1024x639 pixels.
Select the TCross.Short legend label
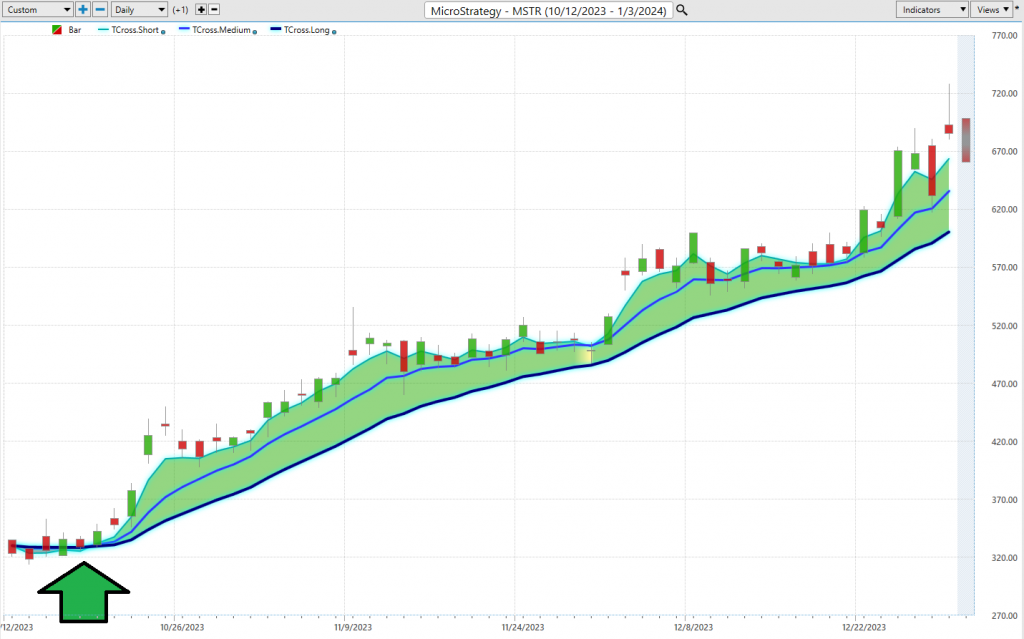(x=135, y=30)
